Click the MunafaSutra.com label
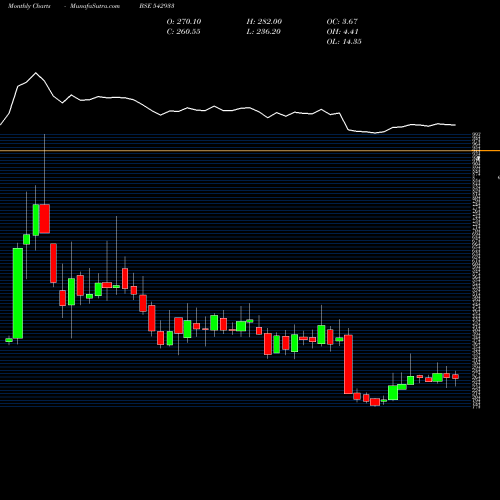This screenshot has height=500, width=500. tap(95, 6)
